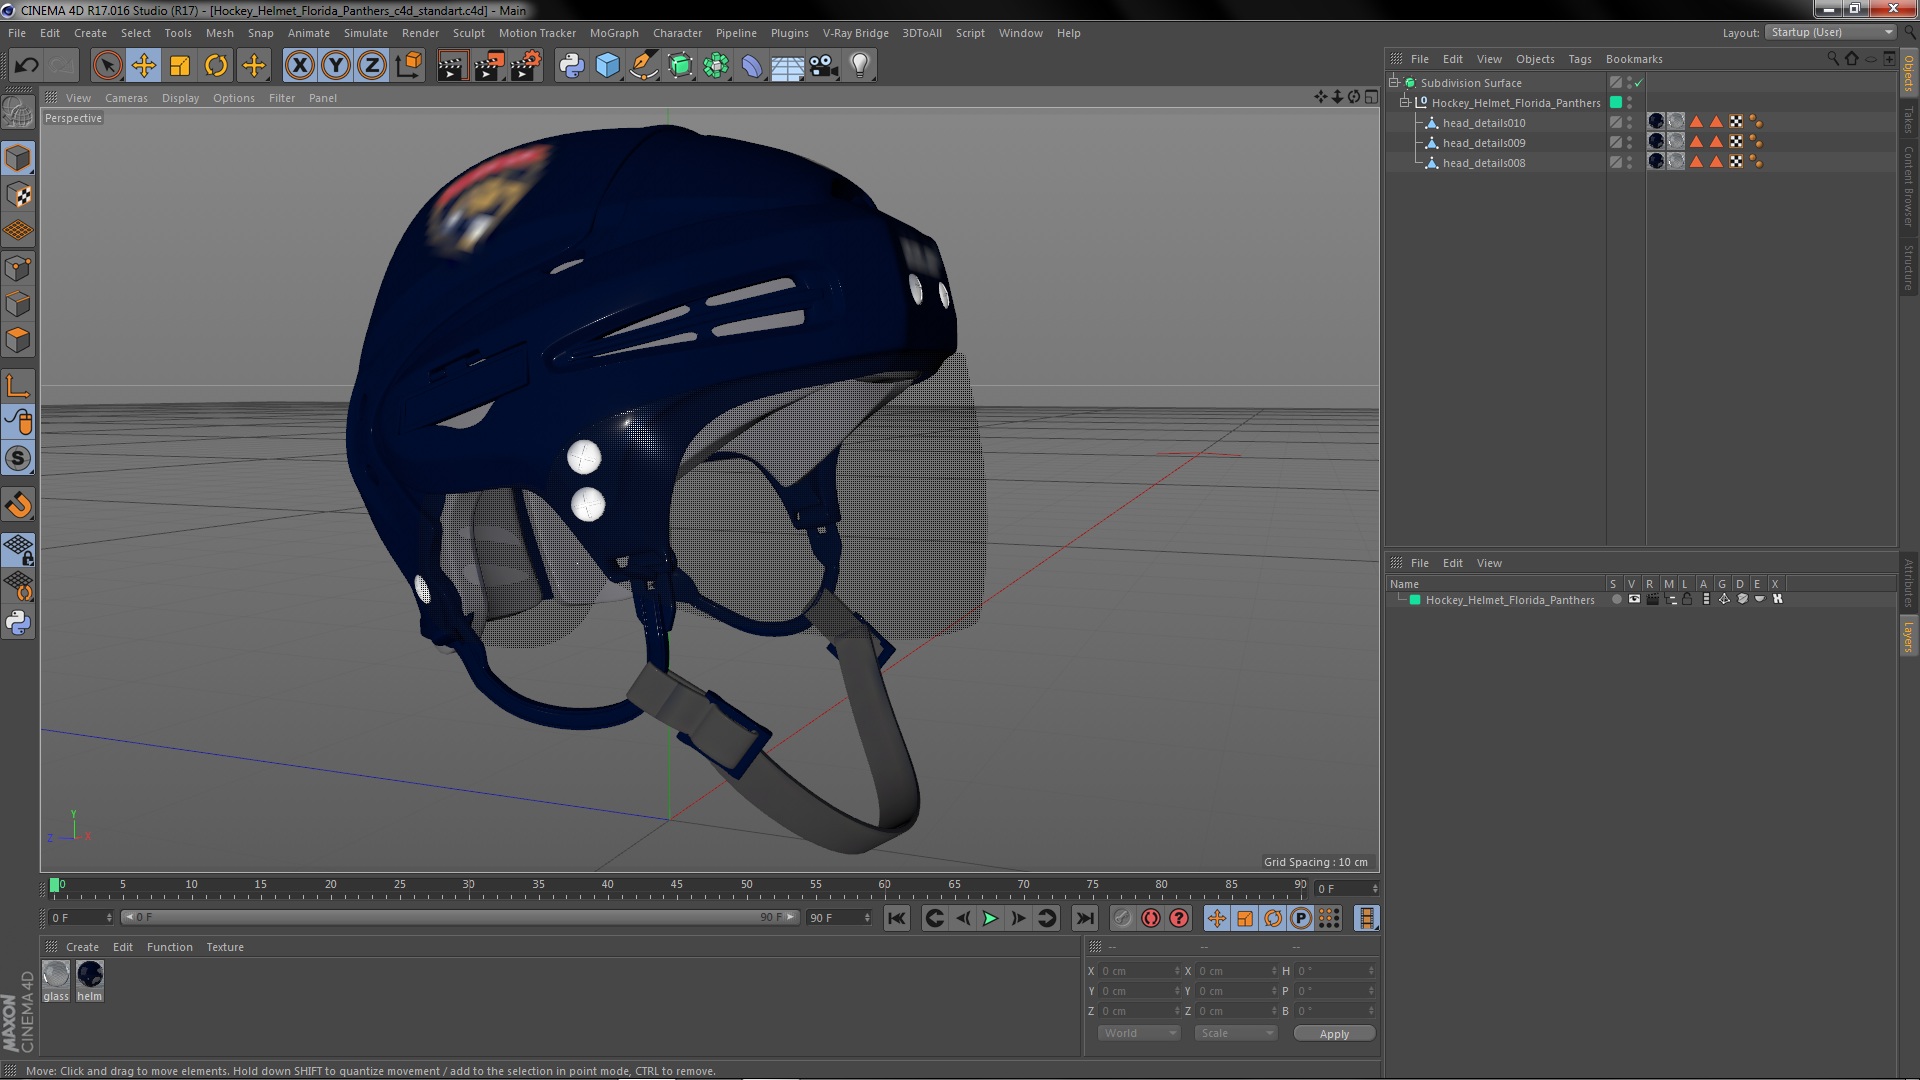Add a Camera object
1920x1080 pixels.
[824, 66]
